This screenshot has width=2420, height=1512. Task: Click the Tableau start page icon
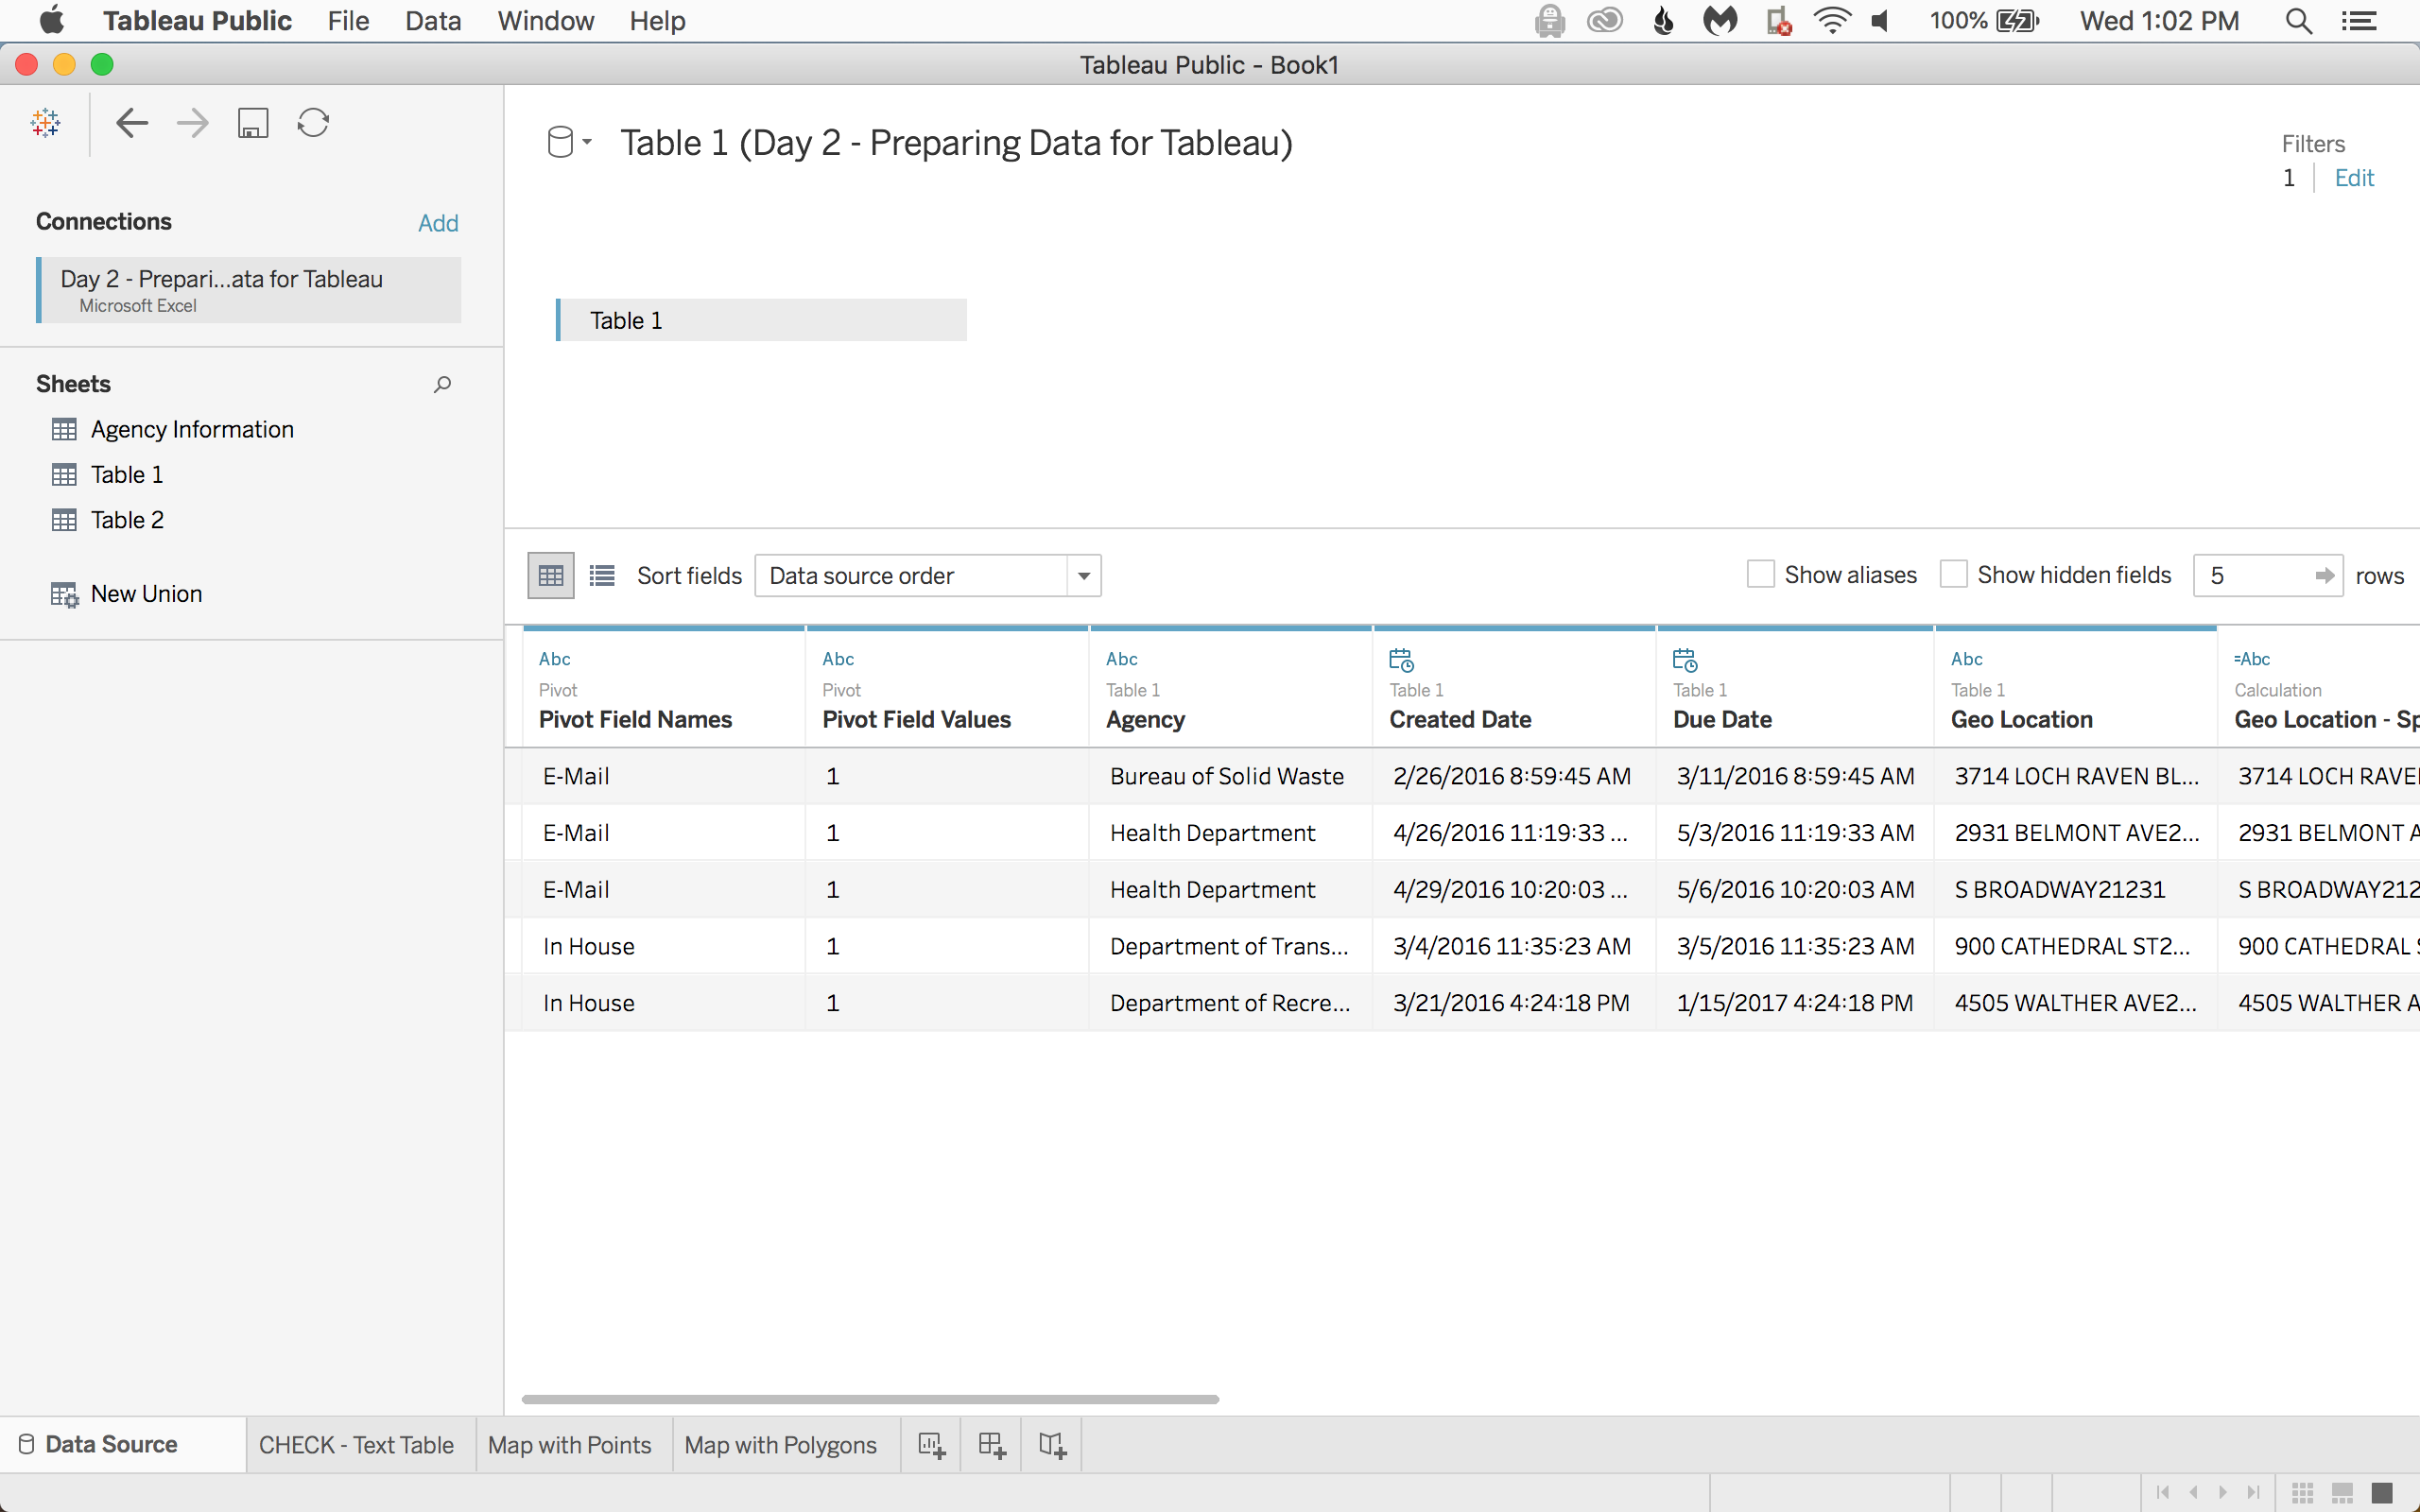(x=46, y=123)
